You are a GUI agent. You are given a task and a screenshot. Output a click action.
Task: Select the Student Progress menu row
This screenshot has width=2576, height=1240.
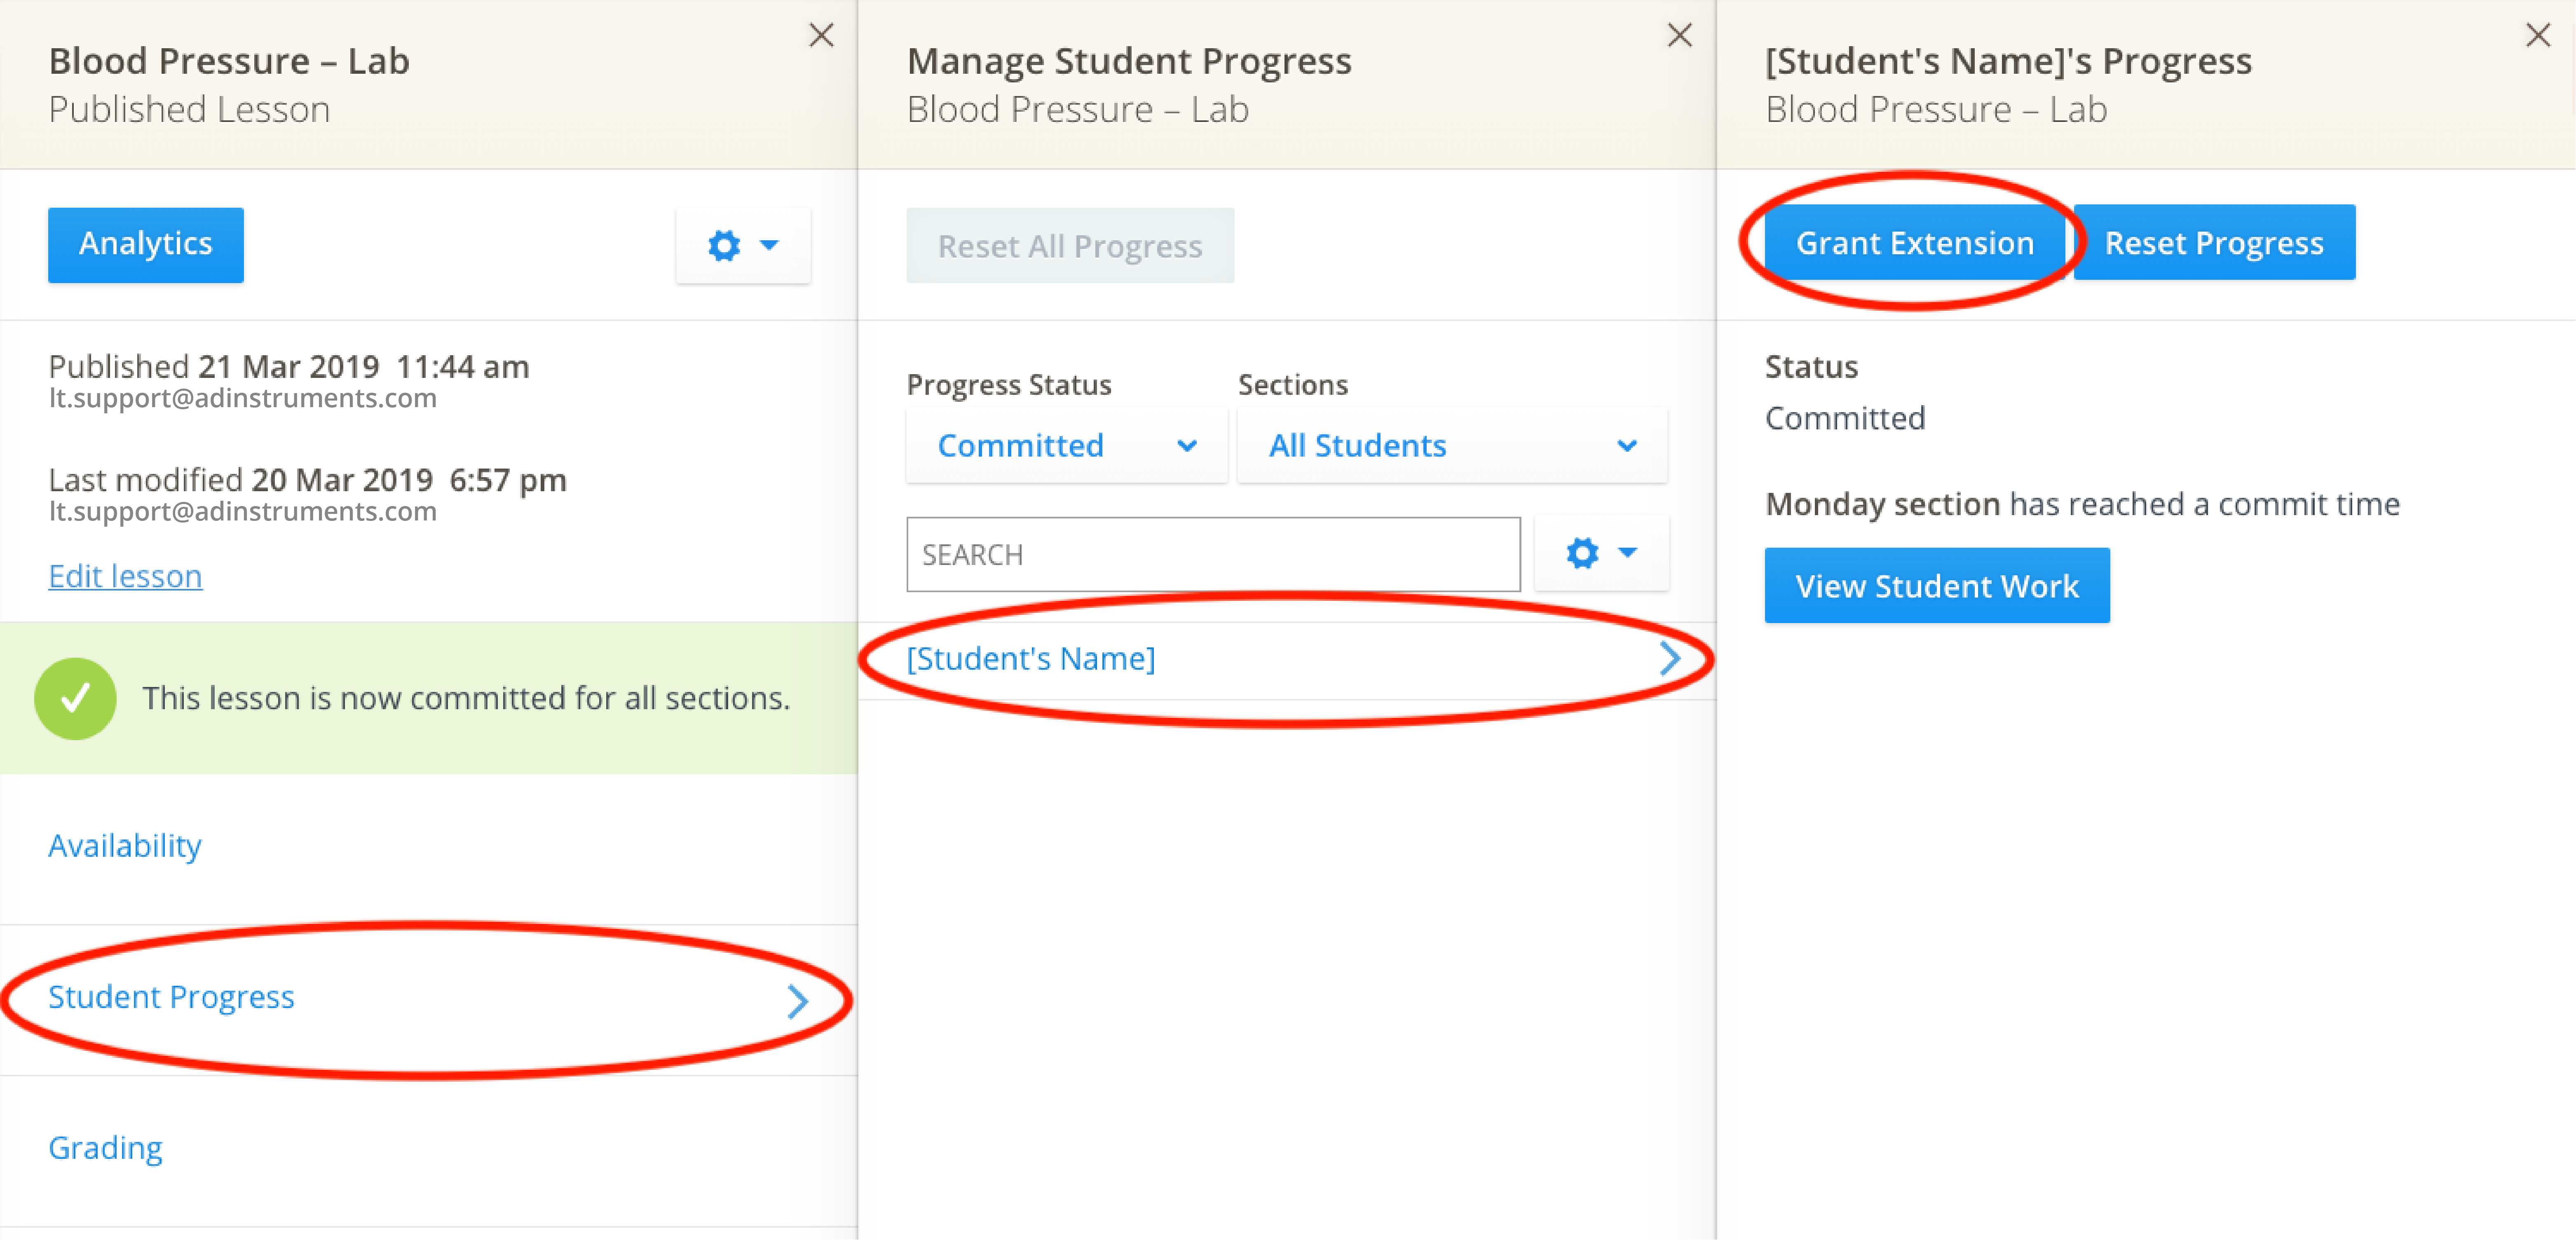(x=172, y=997)
